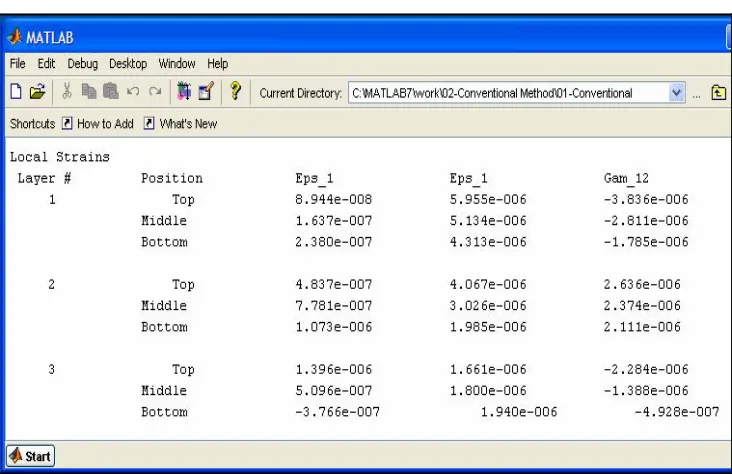Open the Edit menu

coord(46,64)
